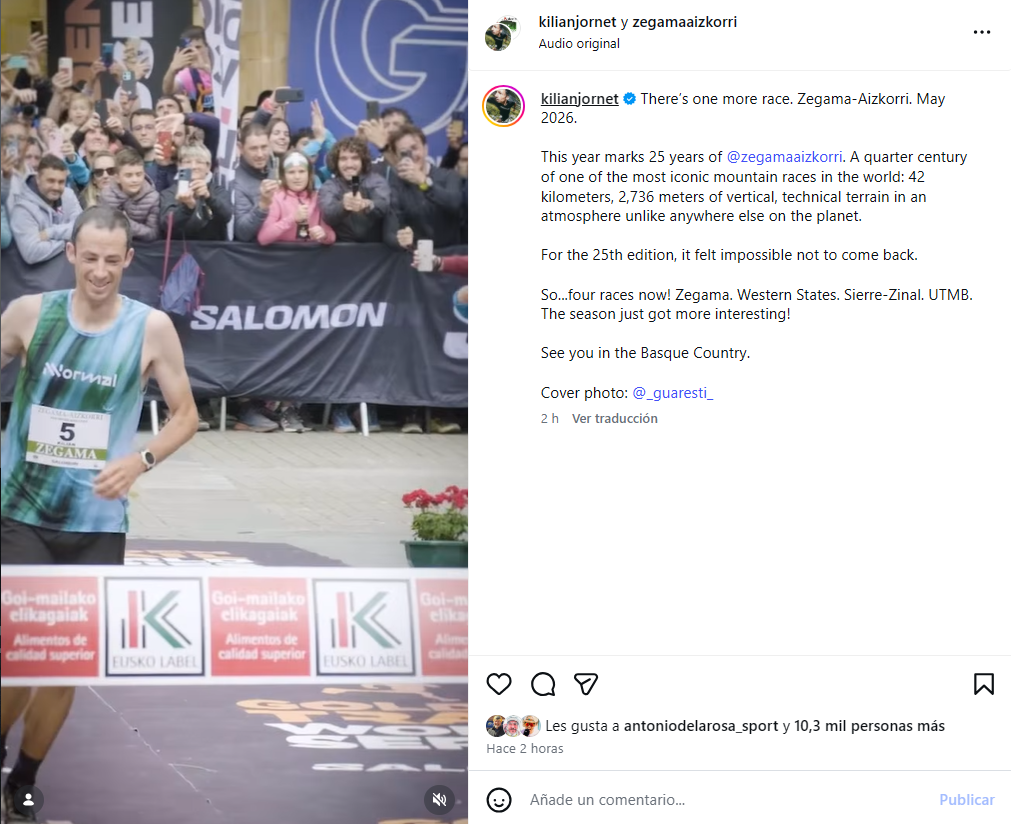Screen dimensions: 1011x824
Task: Open the emoji picker smiley icon
Action: (x=499, y=800)
